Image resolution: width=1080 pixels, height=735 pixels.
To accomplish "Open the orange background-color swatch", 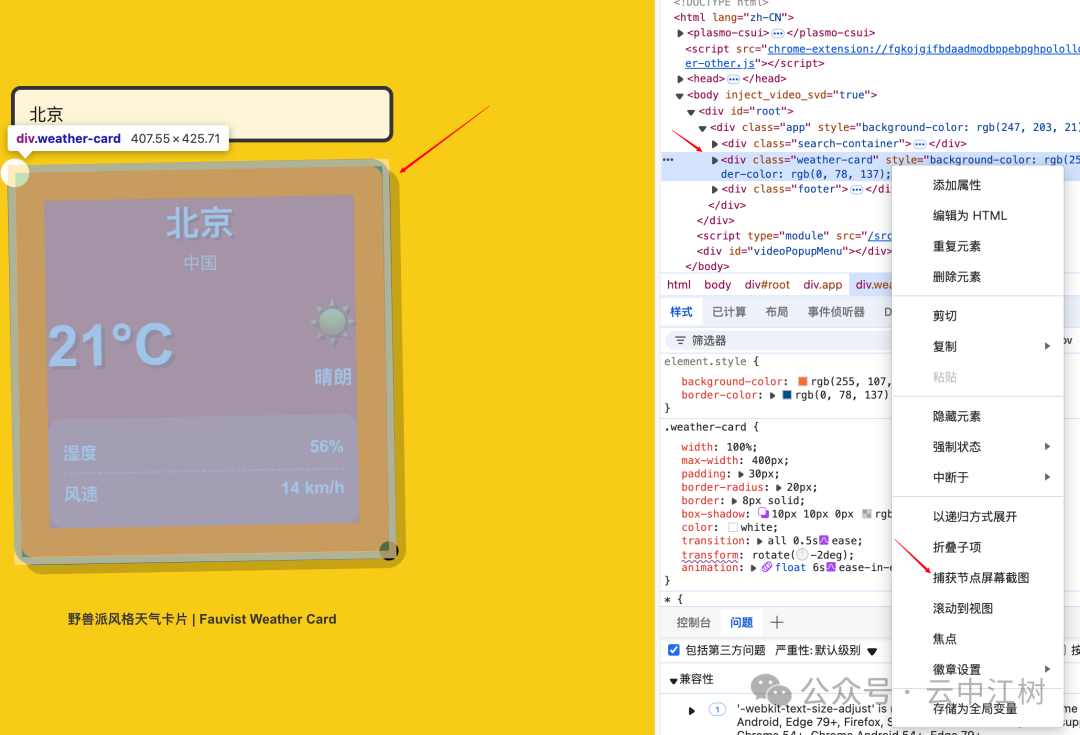I will (x=802, y=381).
